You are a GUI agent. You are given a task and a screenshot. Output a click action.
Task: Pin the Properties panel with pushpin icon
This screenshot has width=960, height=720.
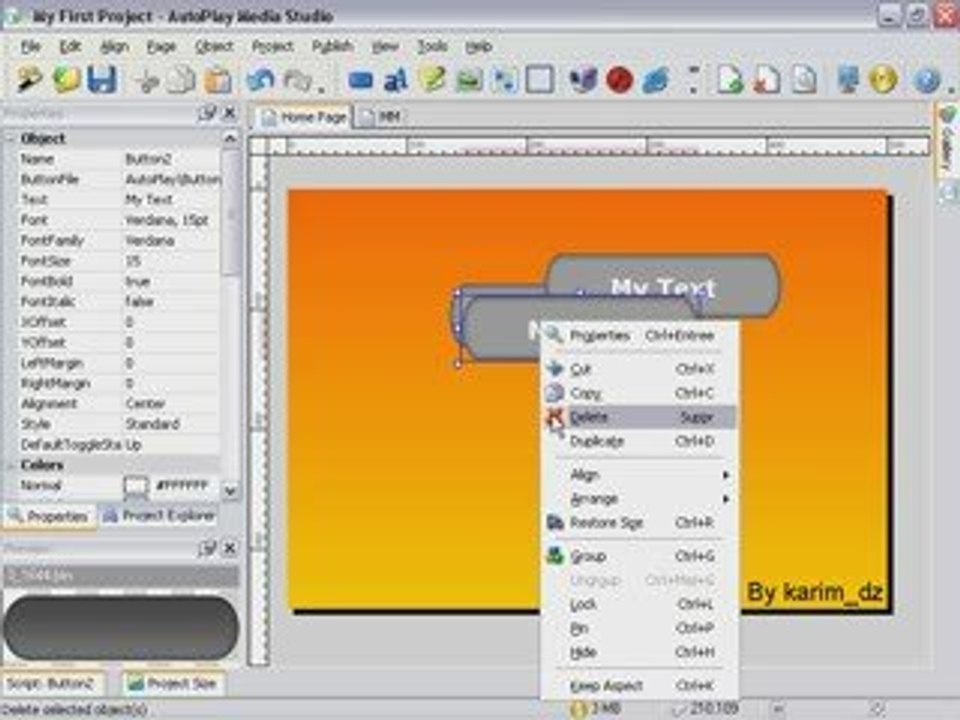coord(207,113)
